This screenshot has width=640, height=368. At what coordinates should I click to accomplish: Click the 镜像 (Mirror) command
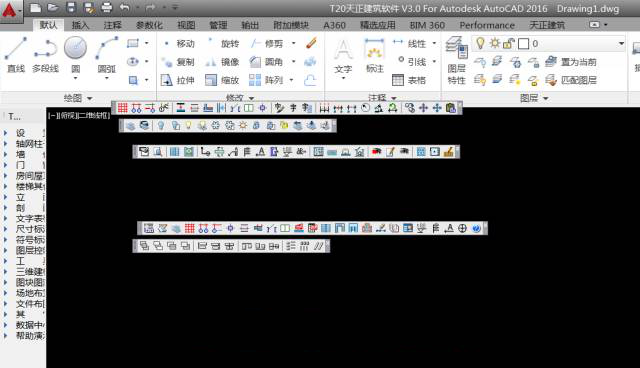(223, 62)
